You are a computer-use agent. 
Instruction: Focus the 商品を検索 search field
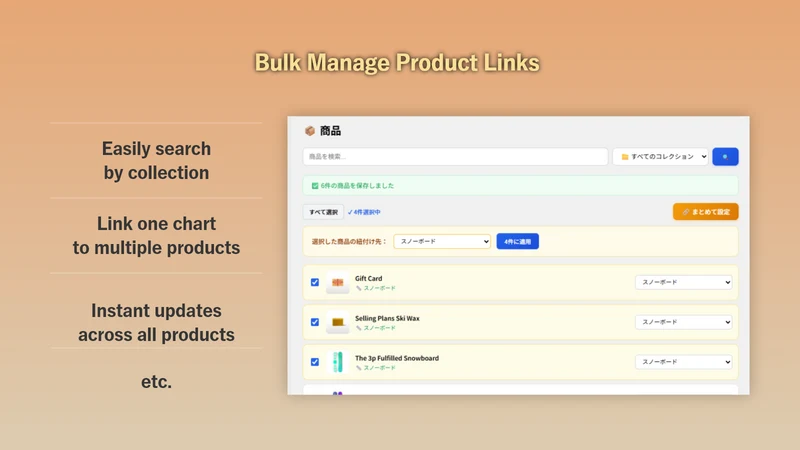coord(455,157)
